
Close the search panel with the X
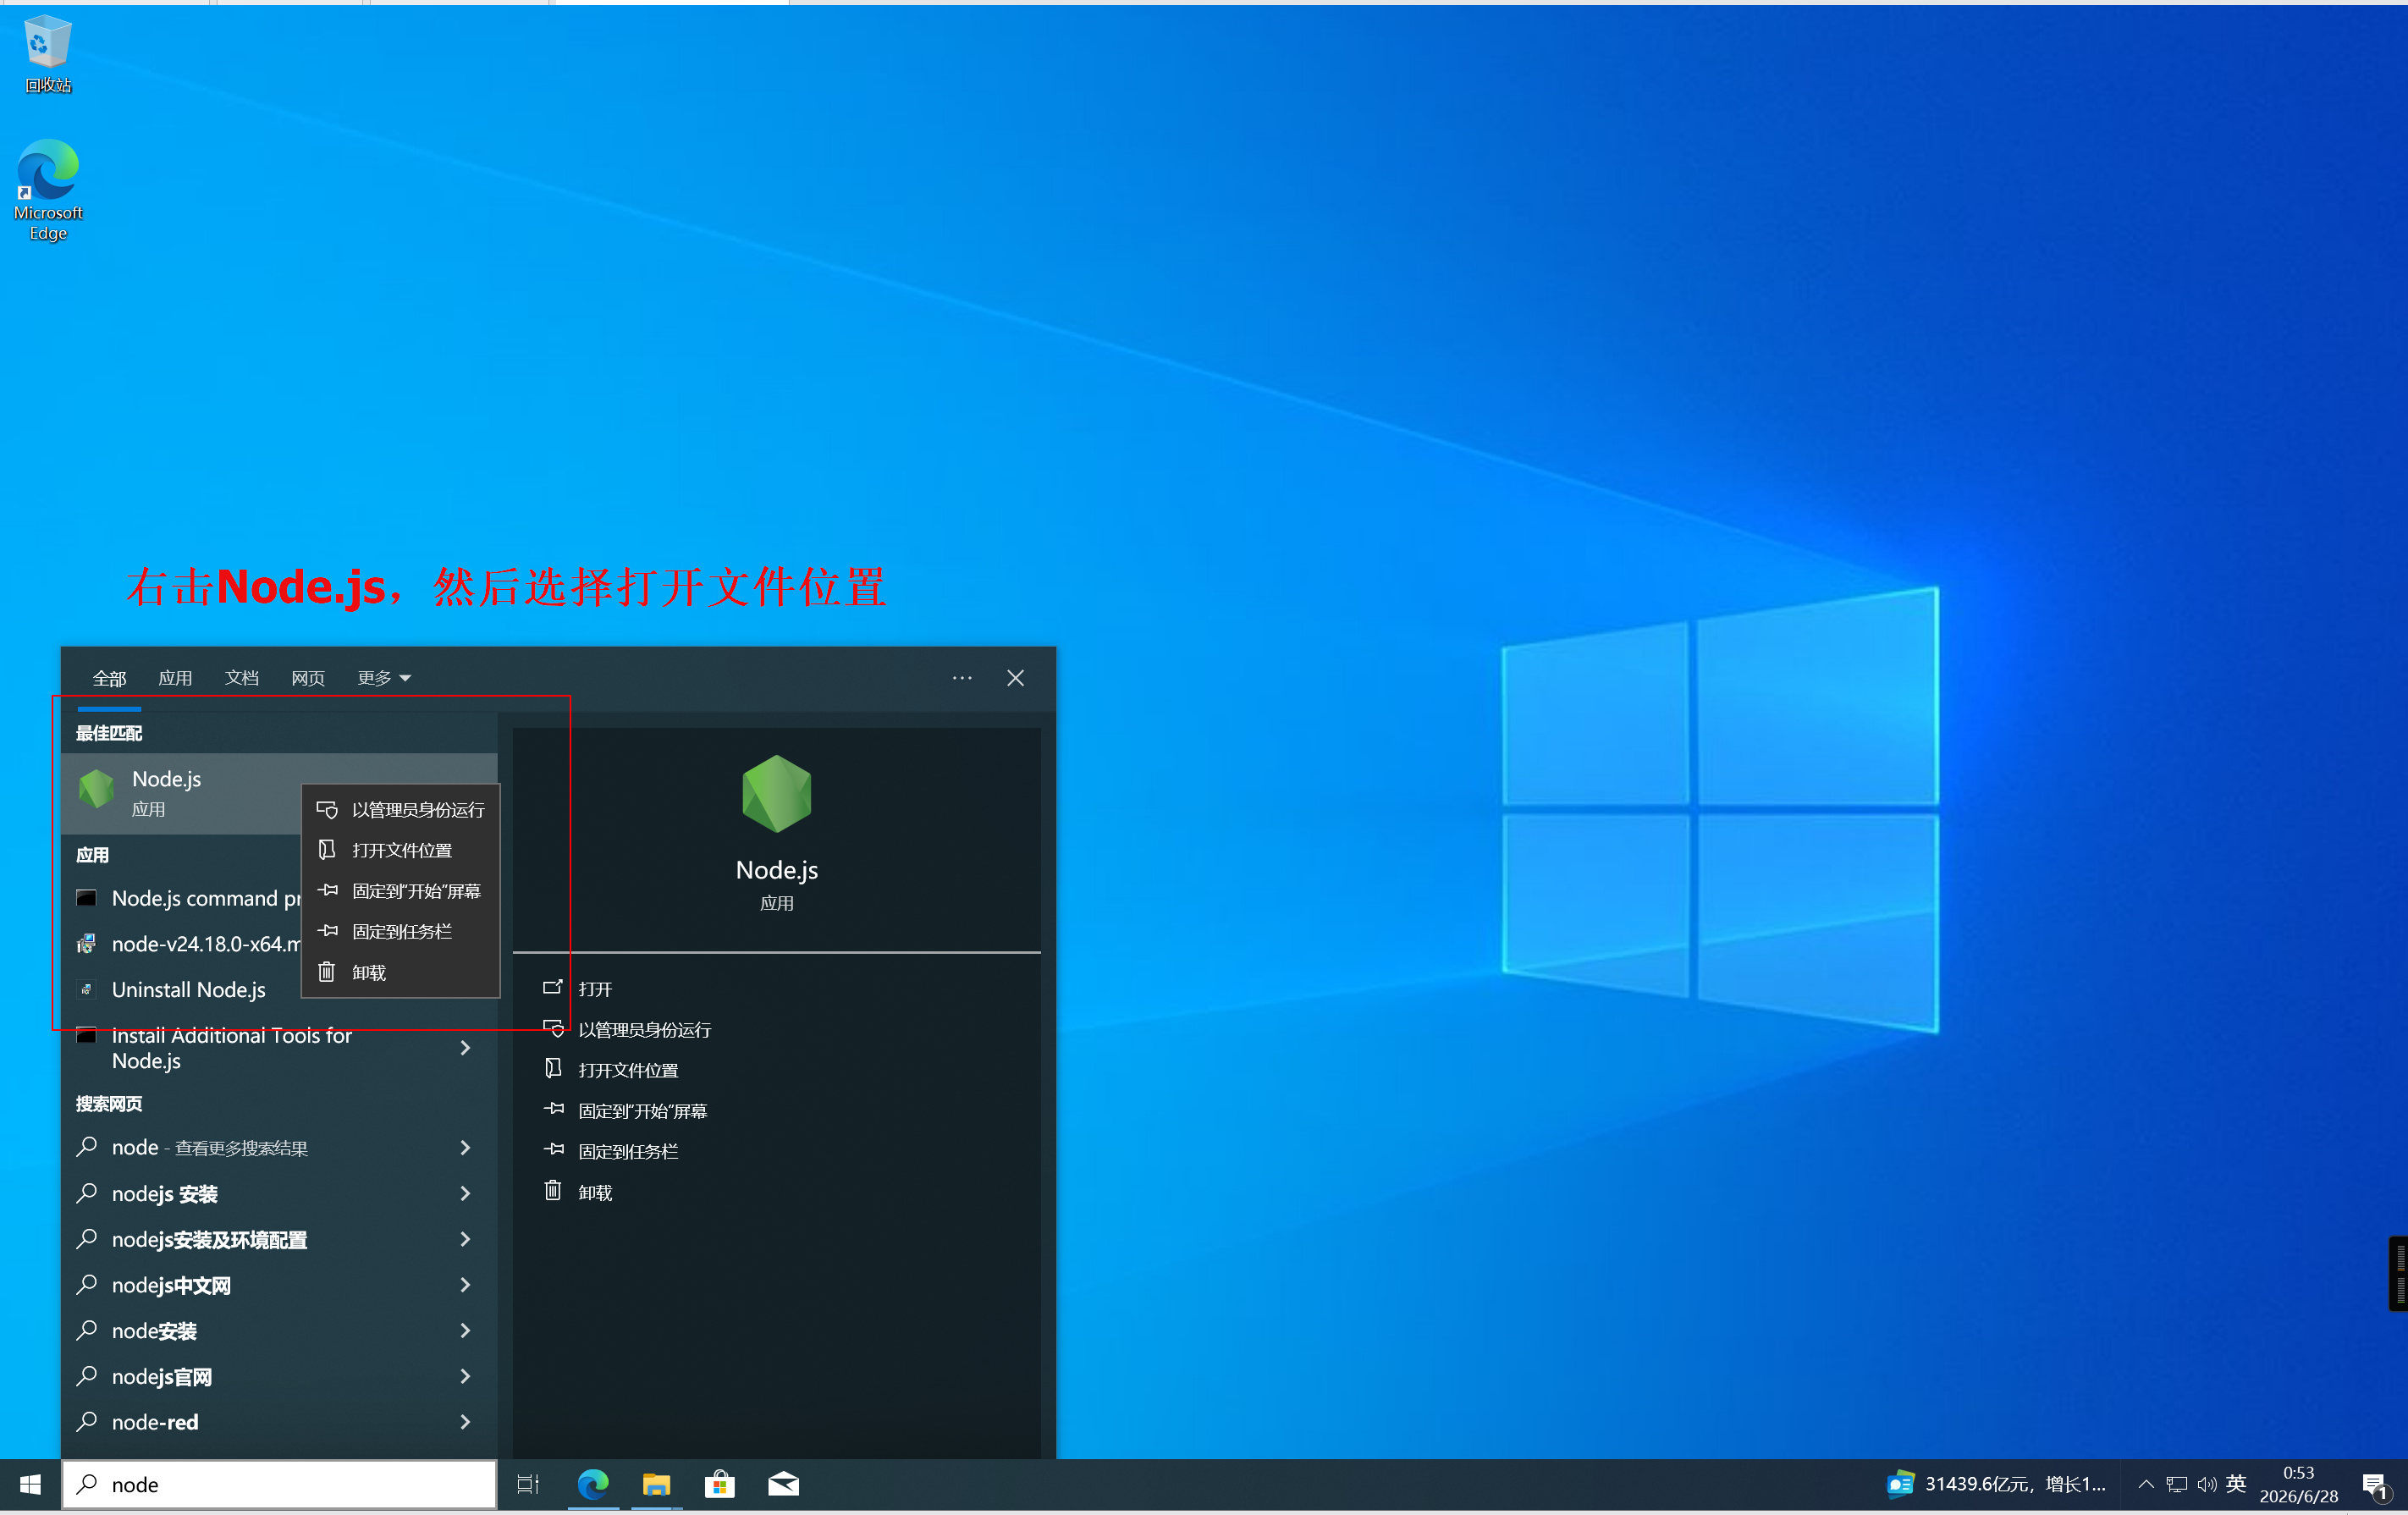[1015, 678]
